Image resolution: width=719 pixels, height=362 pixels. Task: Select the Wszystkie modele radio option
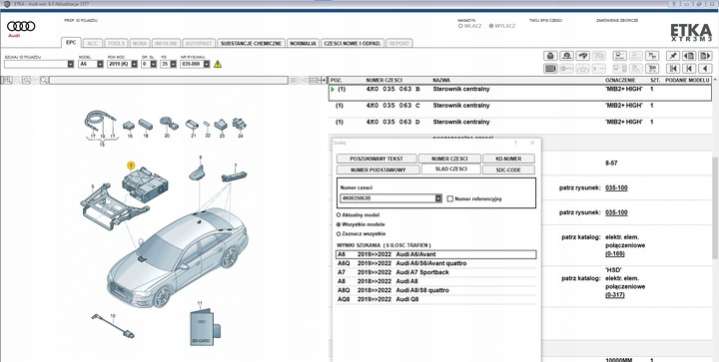tap(338, 224)
